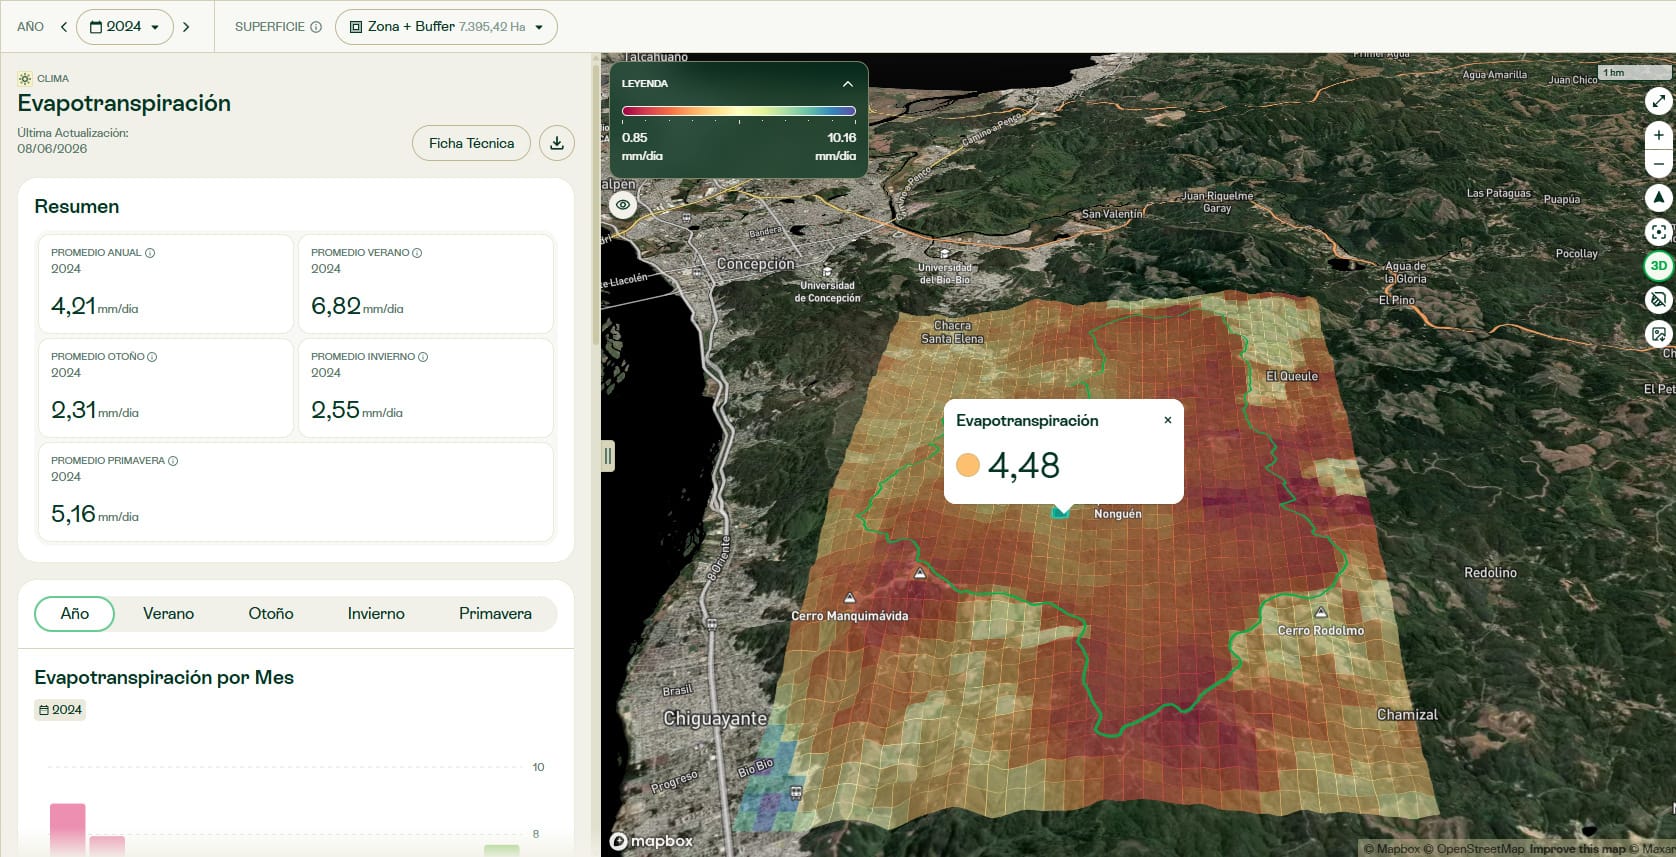Toggle layer visibility eye icon
The image size is (1676, 857).
(x=623, y=205)
